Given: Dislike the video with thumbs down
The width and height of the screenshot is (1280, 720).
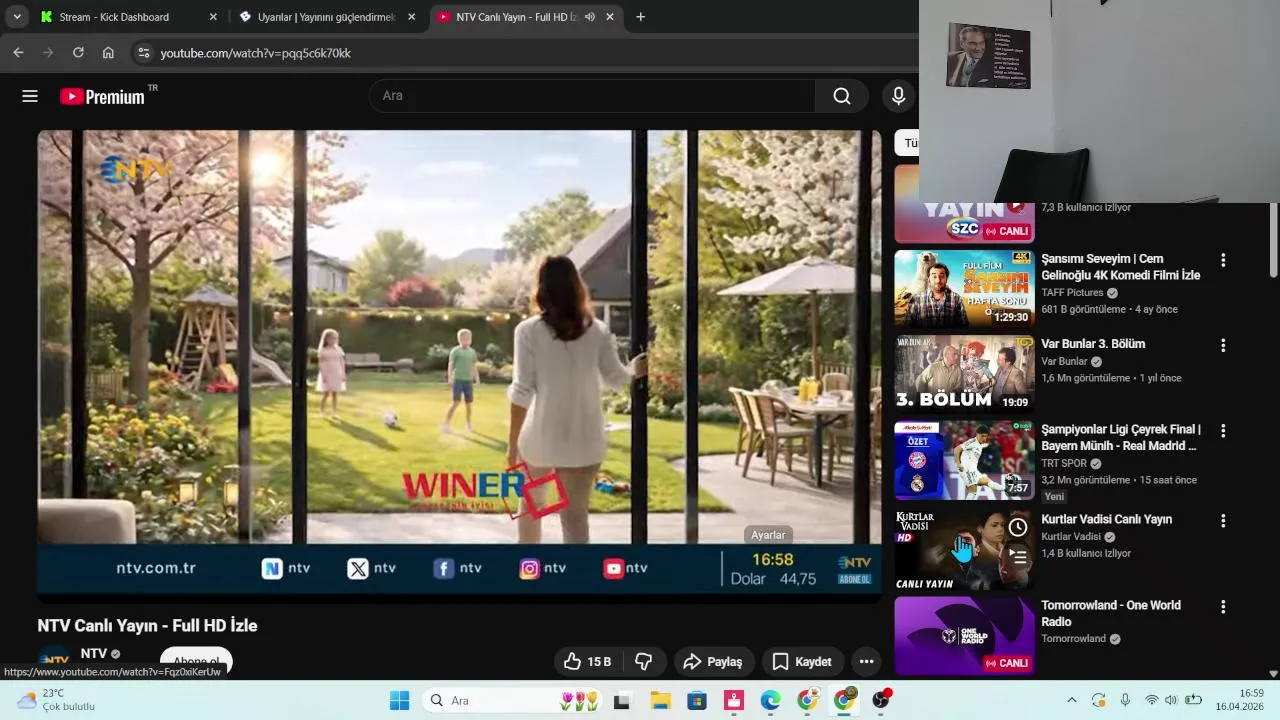Looking at the screenshot, I should [644, 661].
